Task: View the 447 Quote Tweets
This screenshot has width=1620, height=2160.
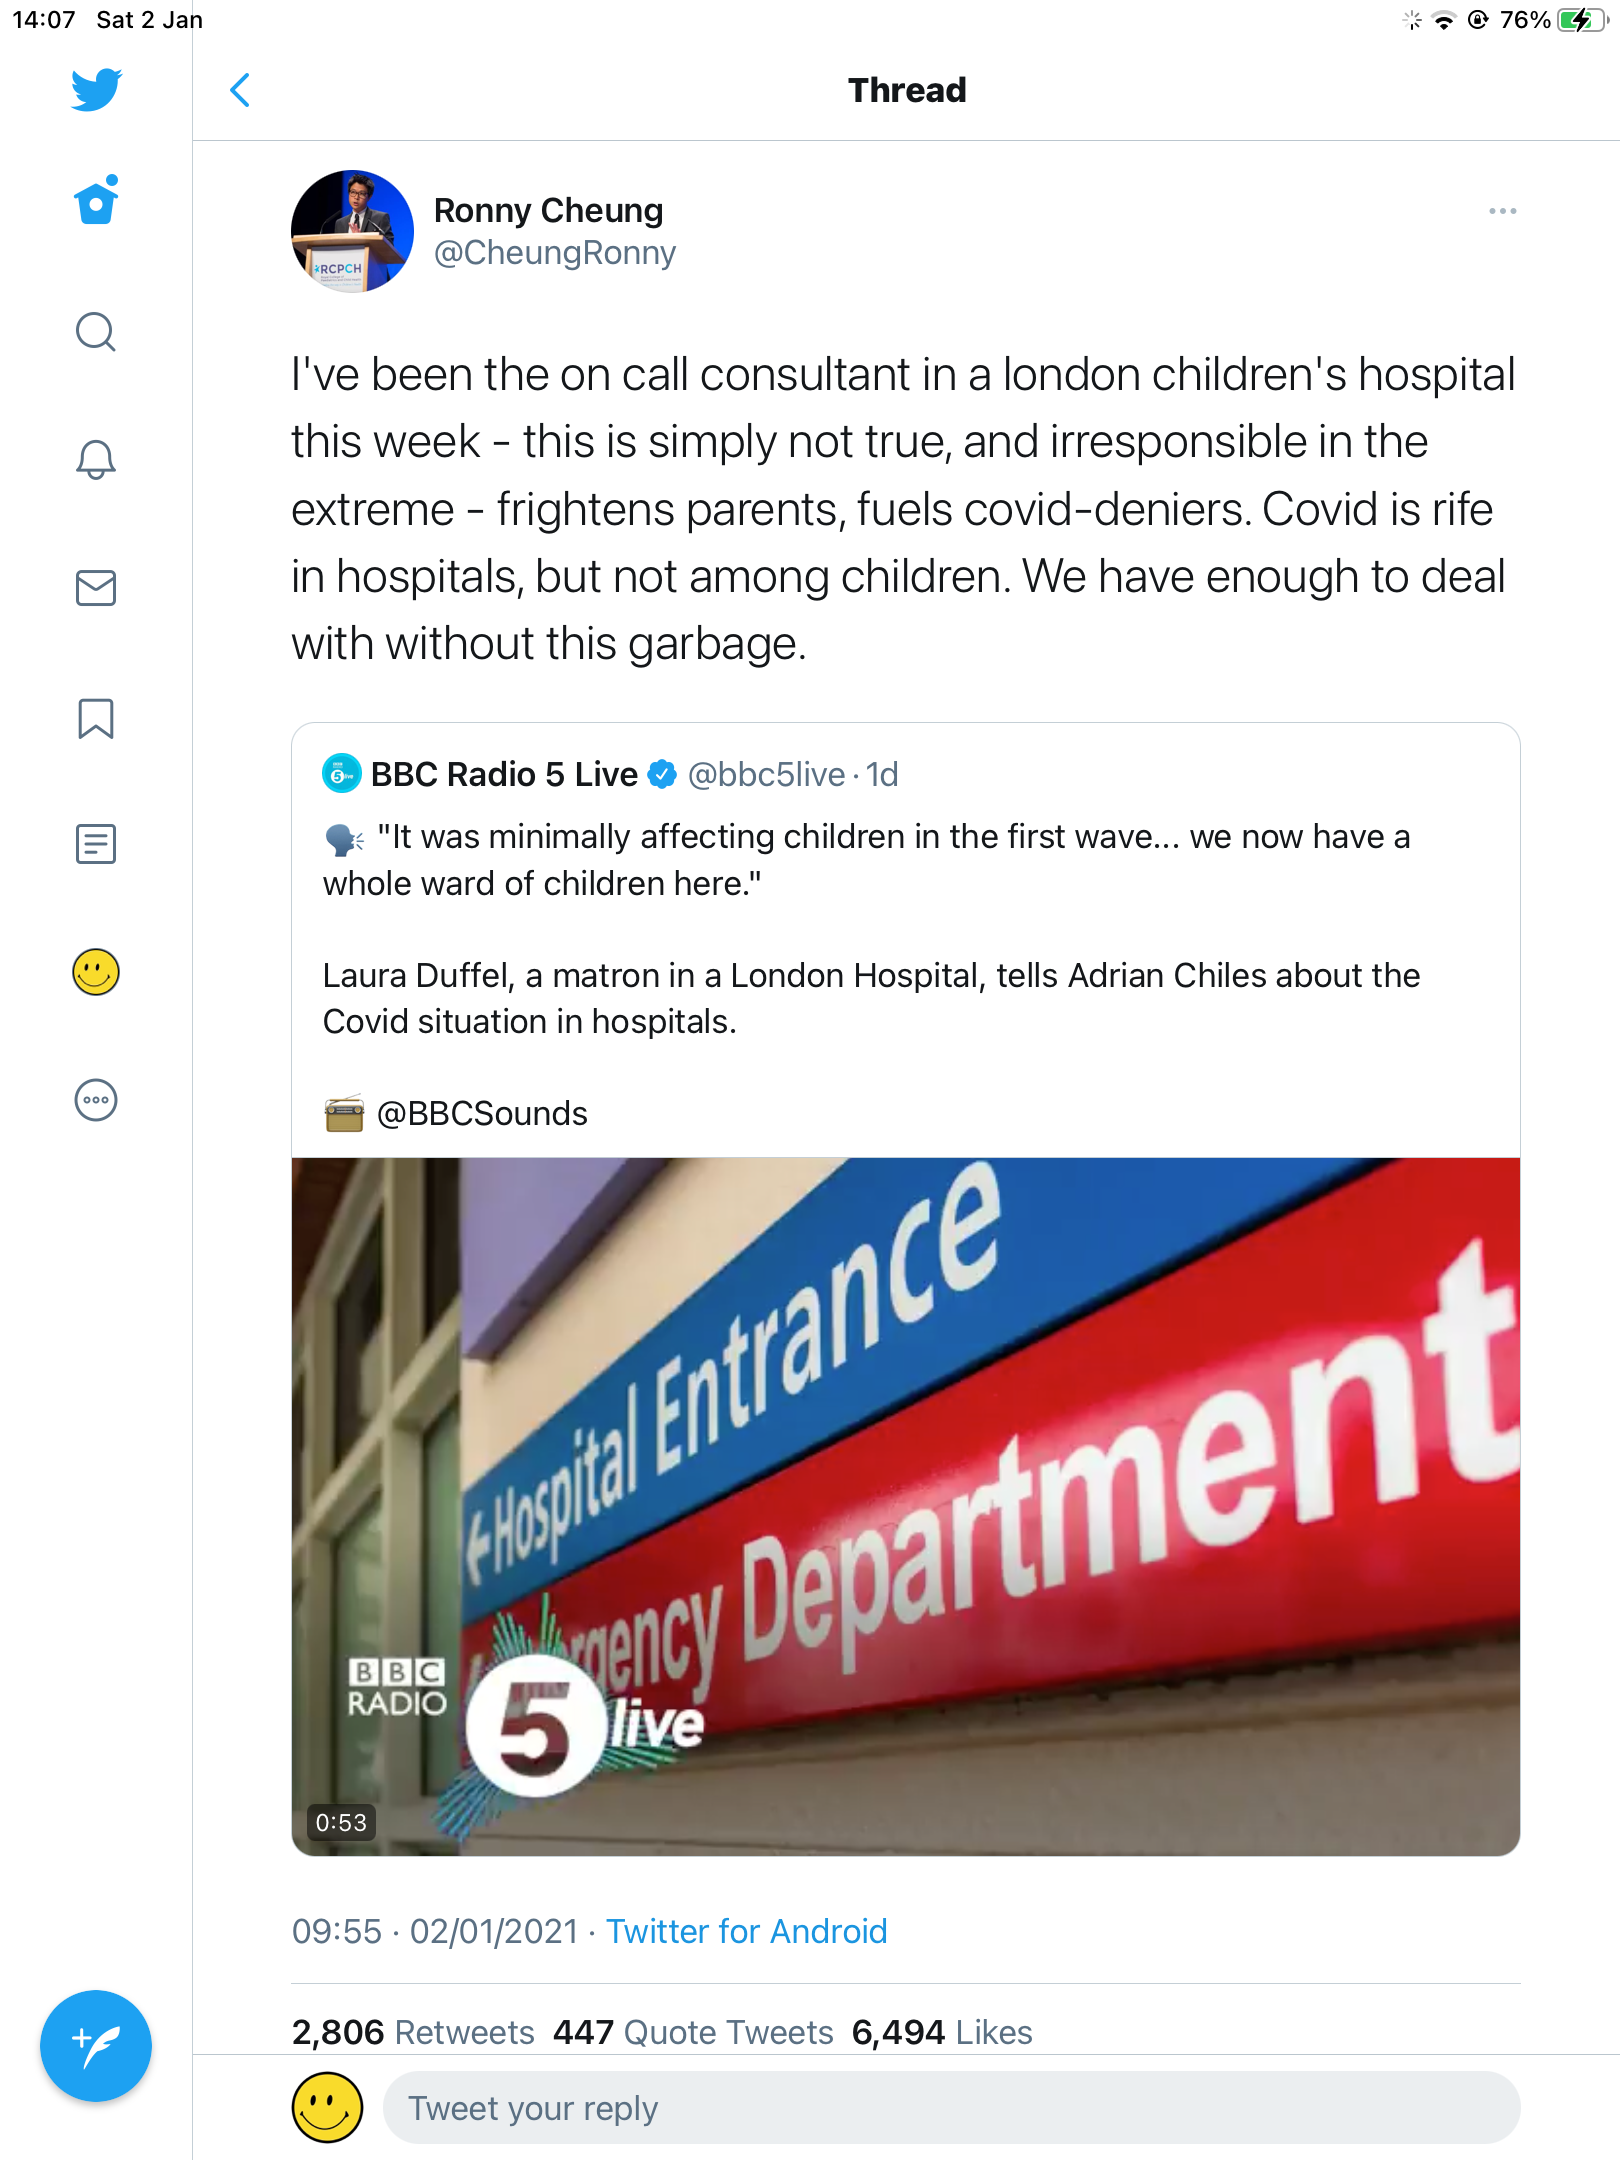Action: [693, 2032]
